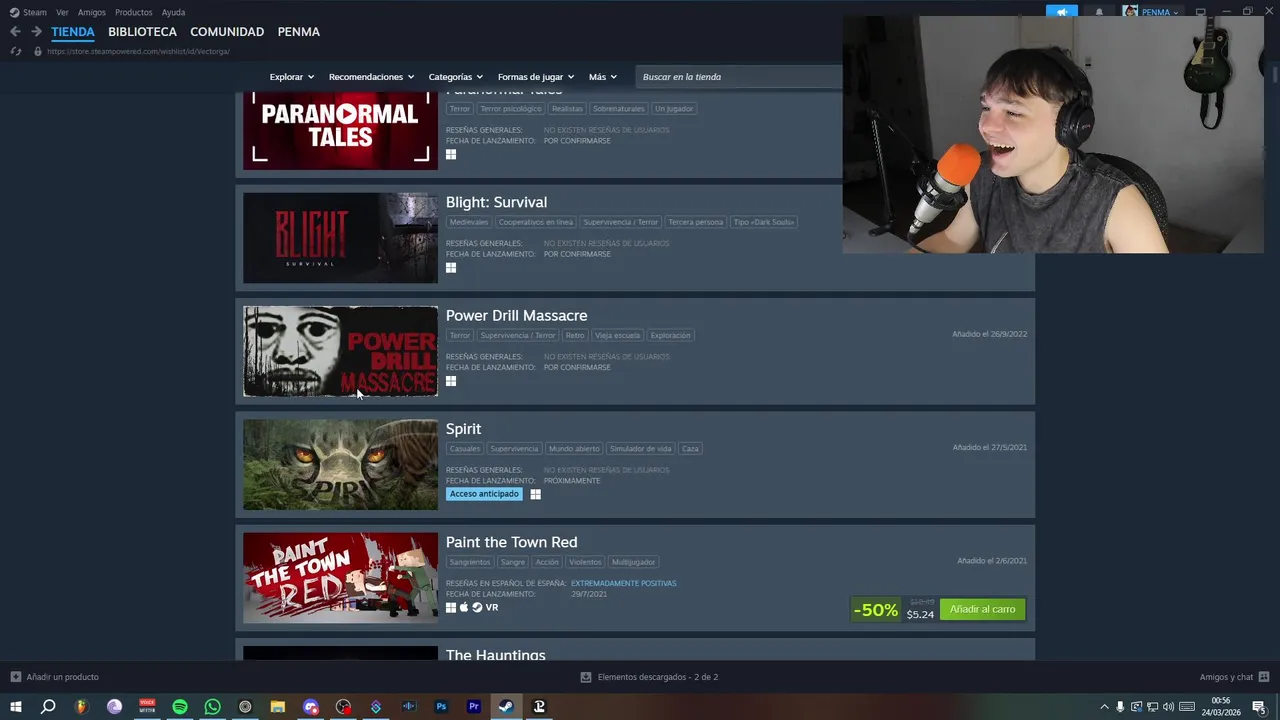This screenshot has height=720, width=1280.
Task: Open the PENMA account dropdown
Action: (1151, 12)
